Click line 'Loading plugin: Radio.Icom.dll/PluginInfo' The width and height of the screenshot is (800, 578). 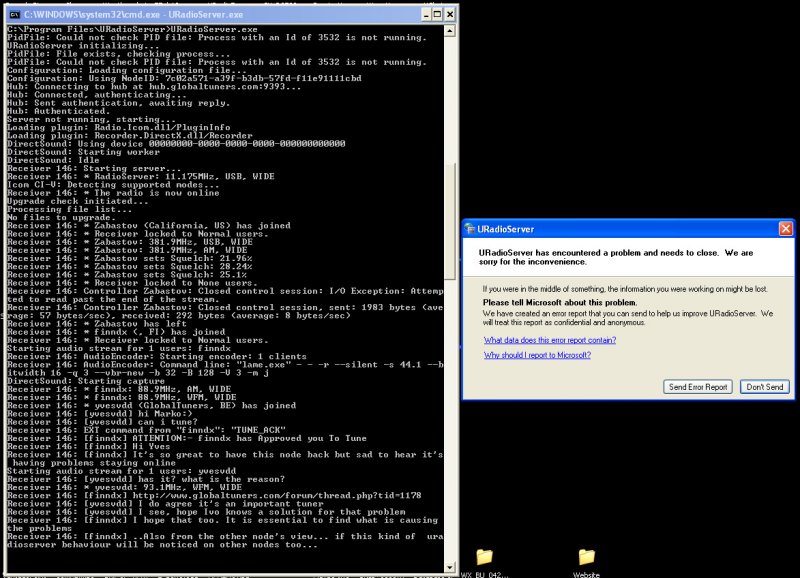click(118, 128)
